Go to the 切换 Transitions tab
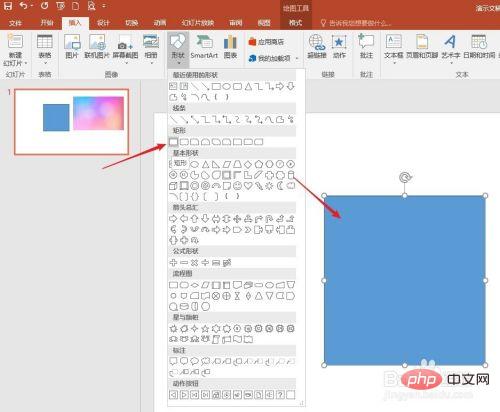Image resolution: width=500 pixels, height=412 pixels. pos(132,23)
